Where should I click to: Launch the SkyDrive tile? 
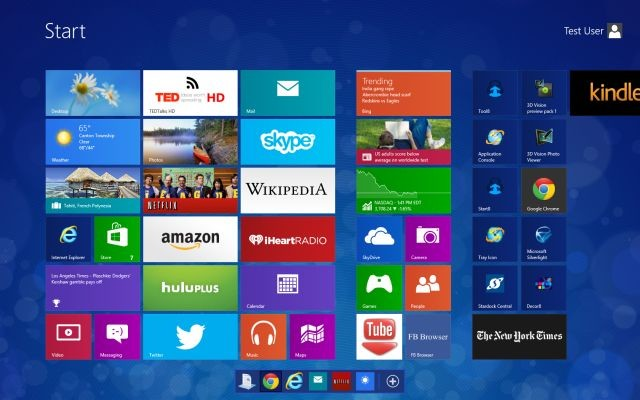(379, 239)
